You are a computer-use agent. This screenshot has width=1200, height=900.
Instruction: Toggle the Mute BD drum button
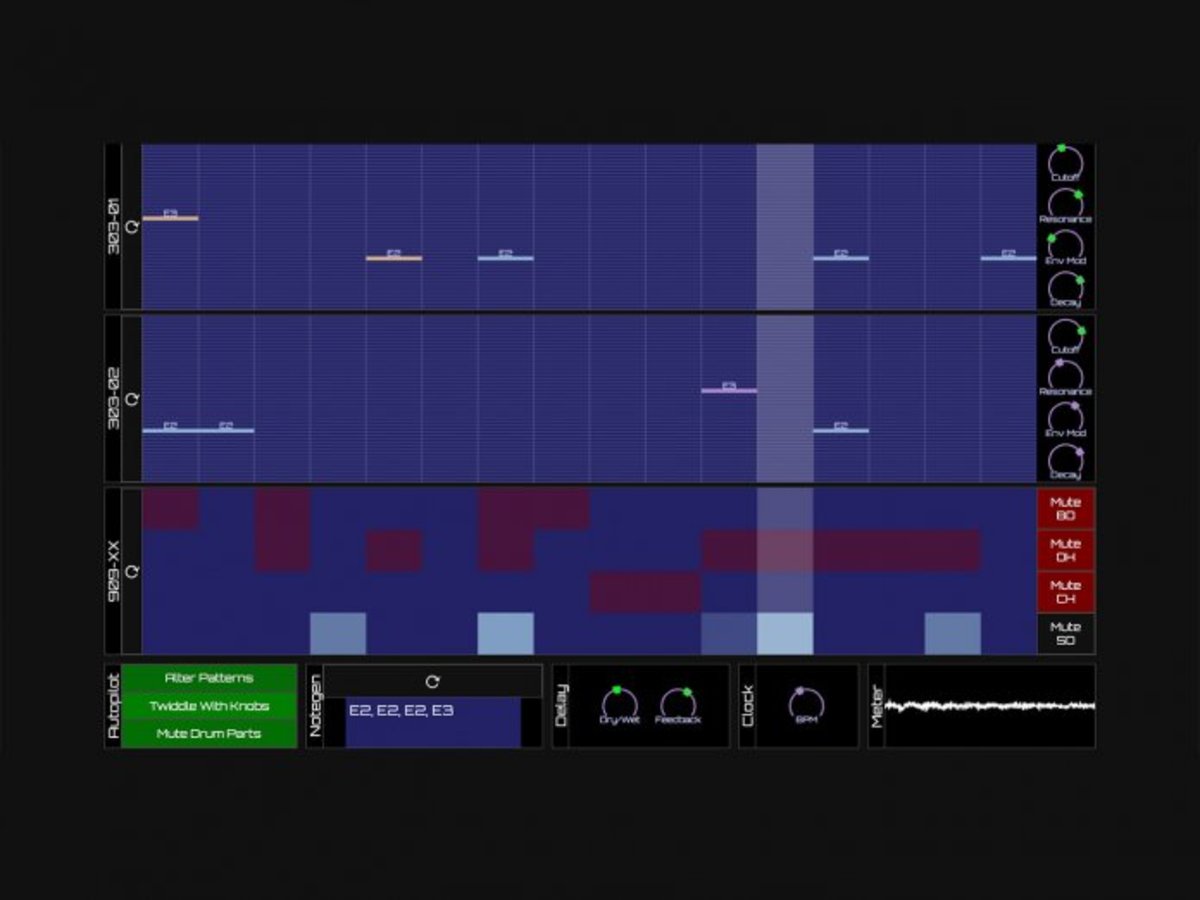tap(1065, 509)
